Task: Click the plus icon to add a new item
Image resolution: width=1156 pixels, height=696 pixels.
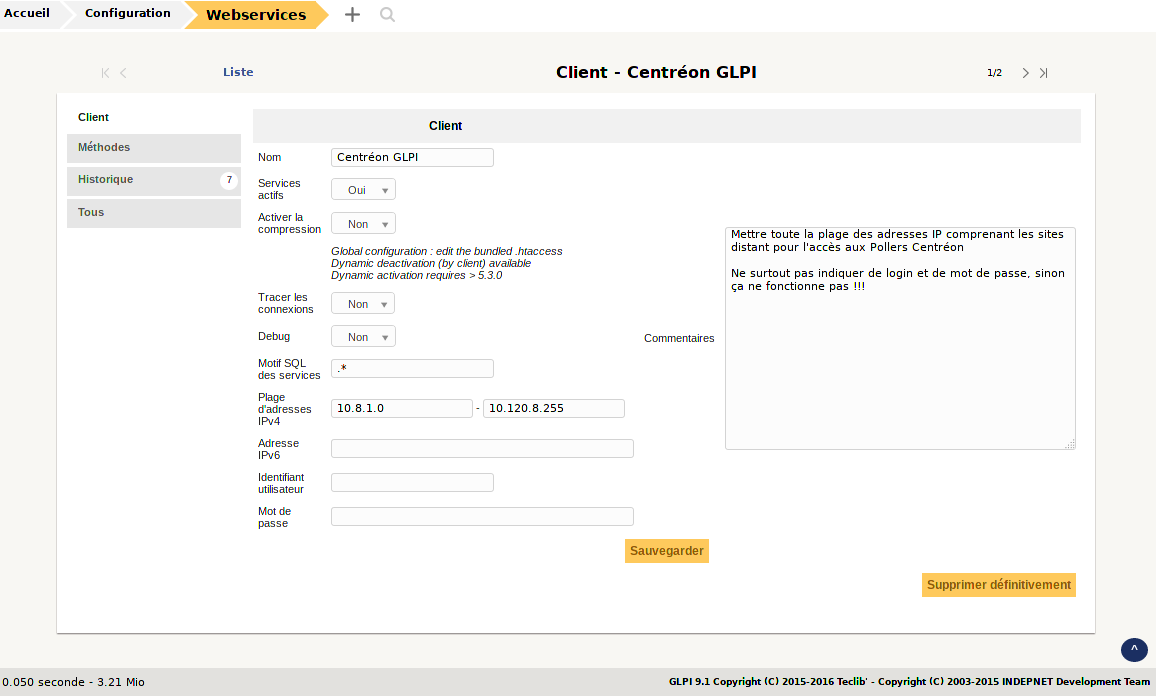Action: 352,14
